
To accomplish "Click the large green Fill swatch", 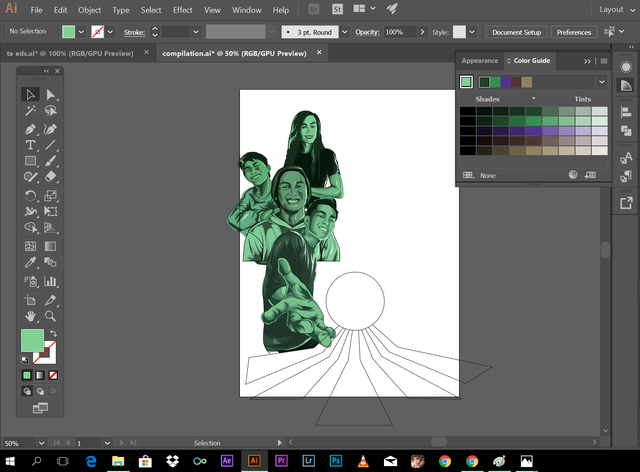I will (33, 342).
